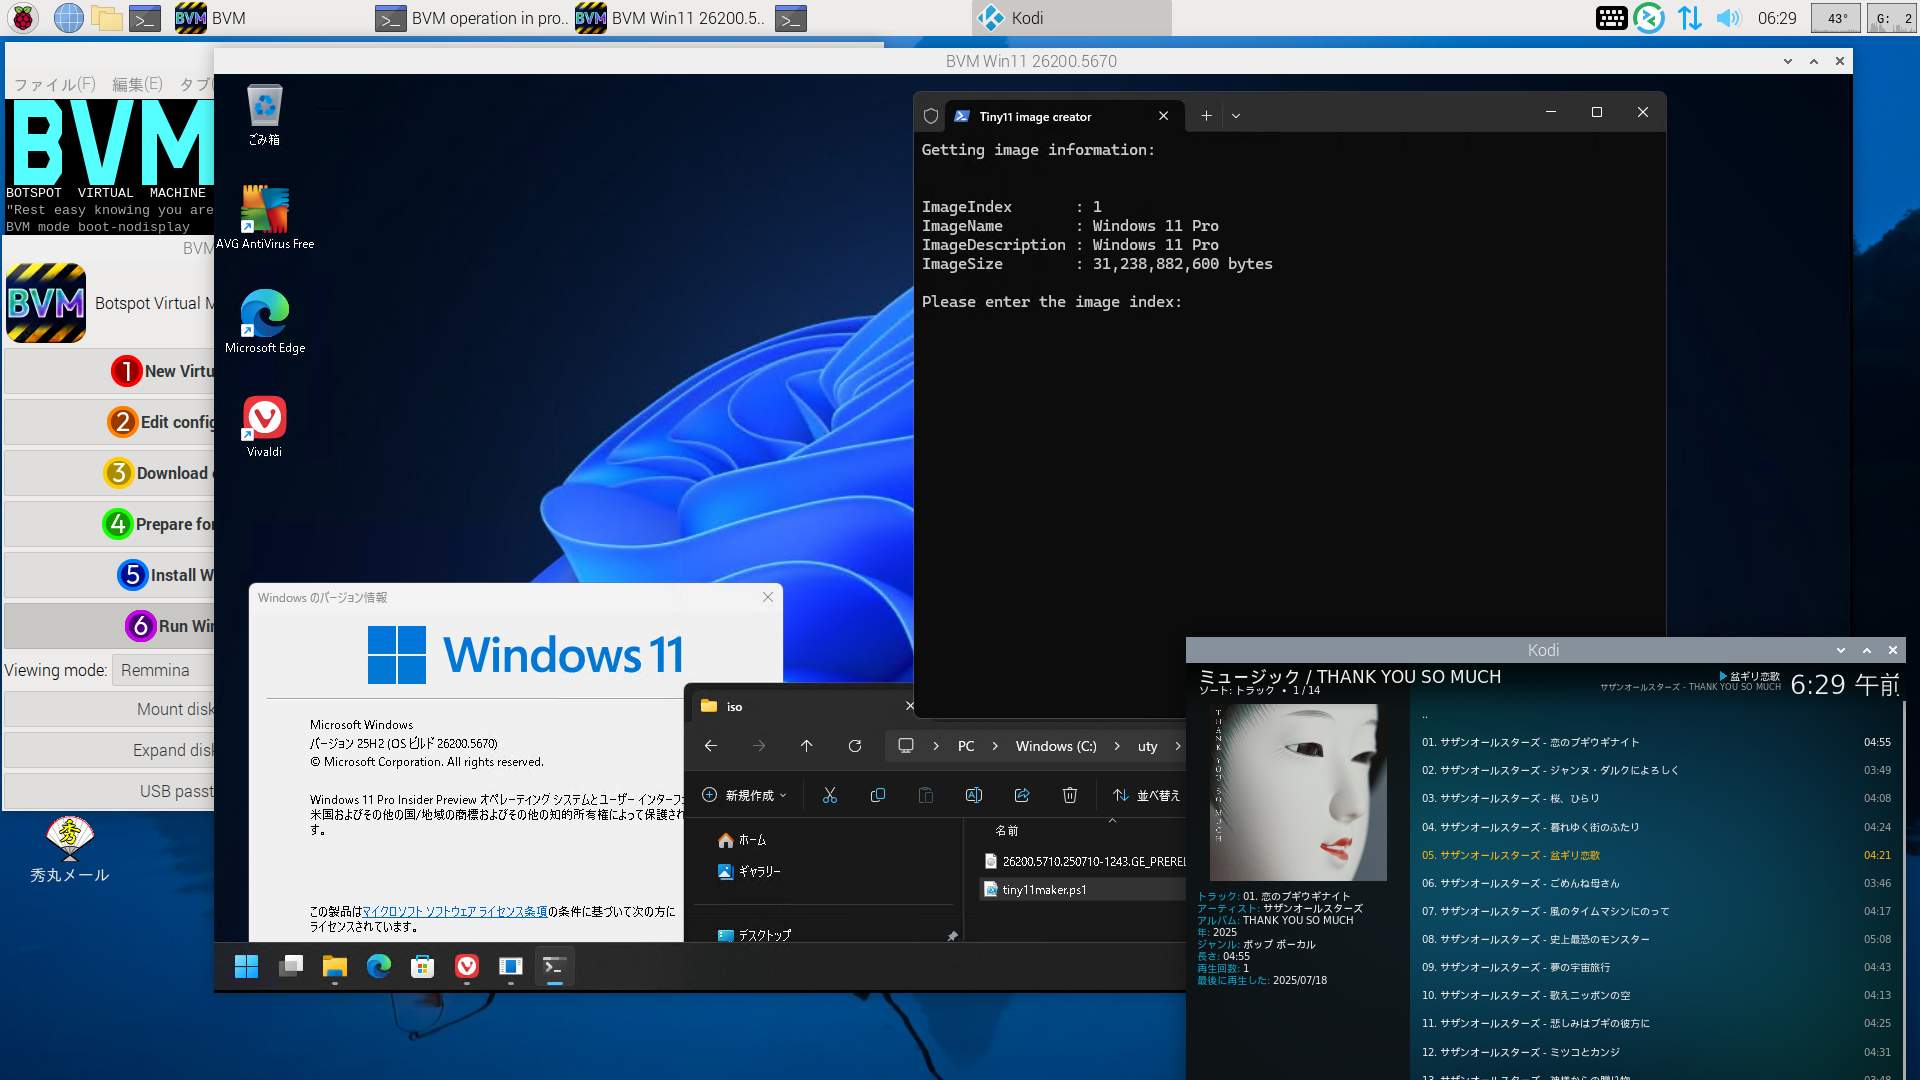Viewport: 1920px width, 1080px height.
Task: Open the Microsoft Edge desktop shortcut
Action: point(265,321)
